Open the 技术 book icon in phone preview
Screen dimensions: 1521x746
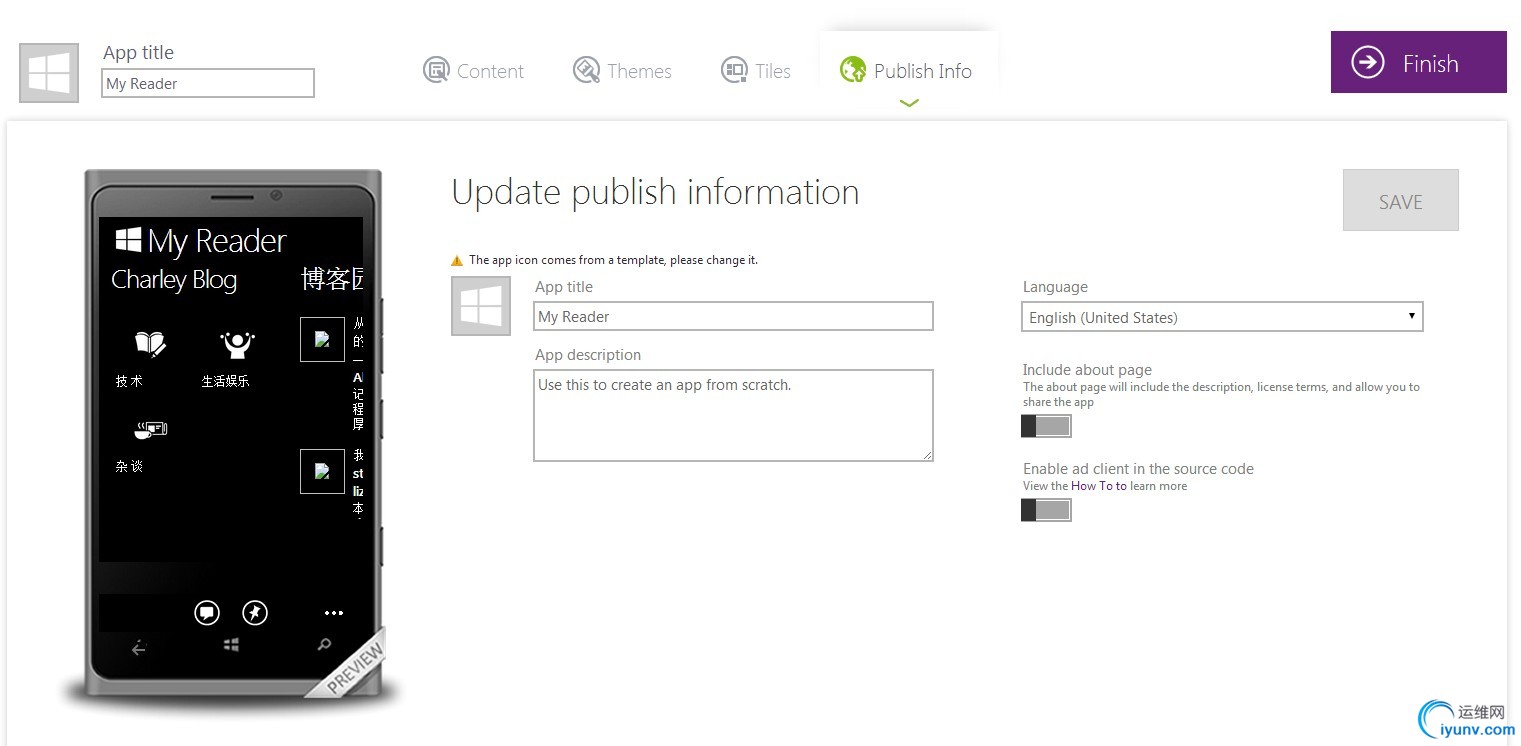coord(150,345)
